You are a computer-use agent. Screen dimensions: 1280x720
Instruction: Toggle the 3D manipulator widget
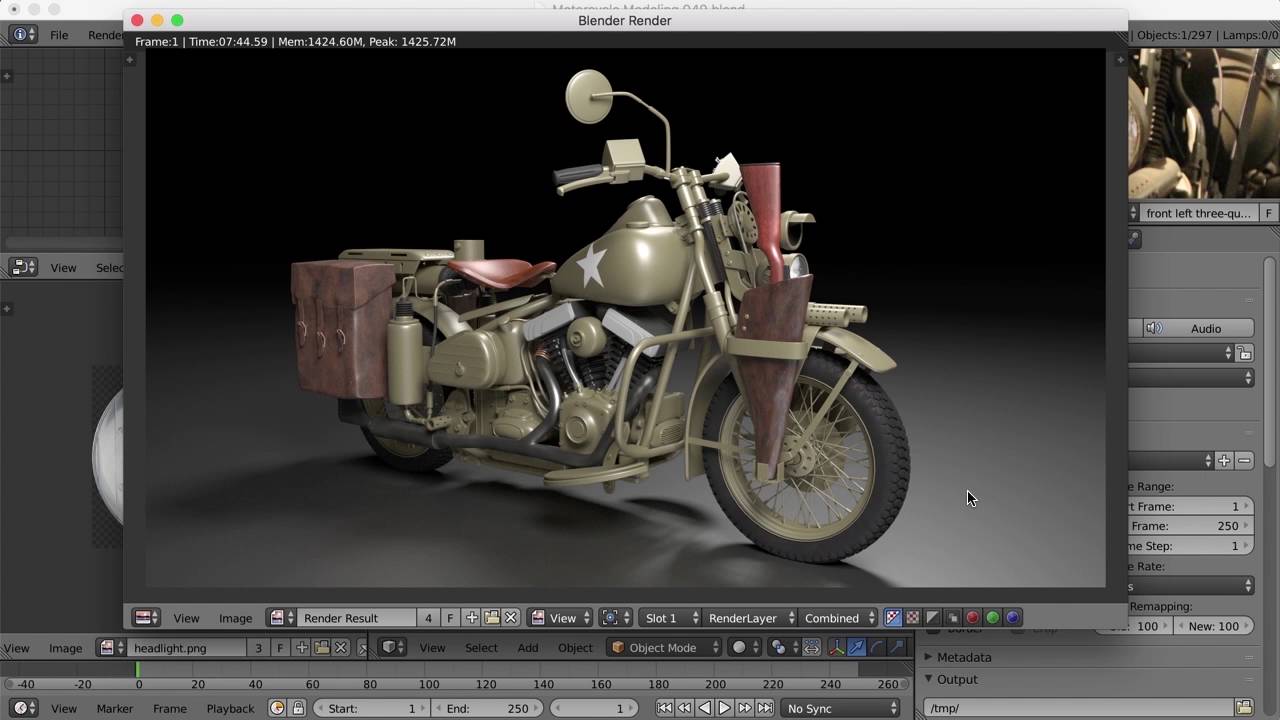(836, 648)
